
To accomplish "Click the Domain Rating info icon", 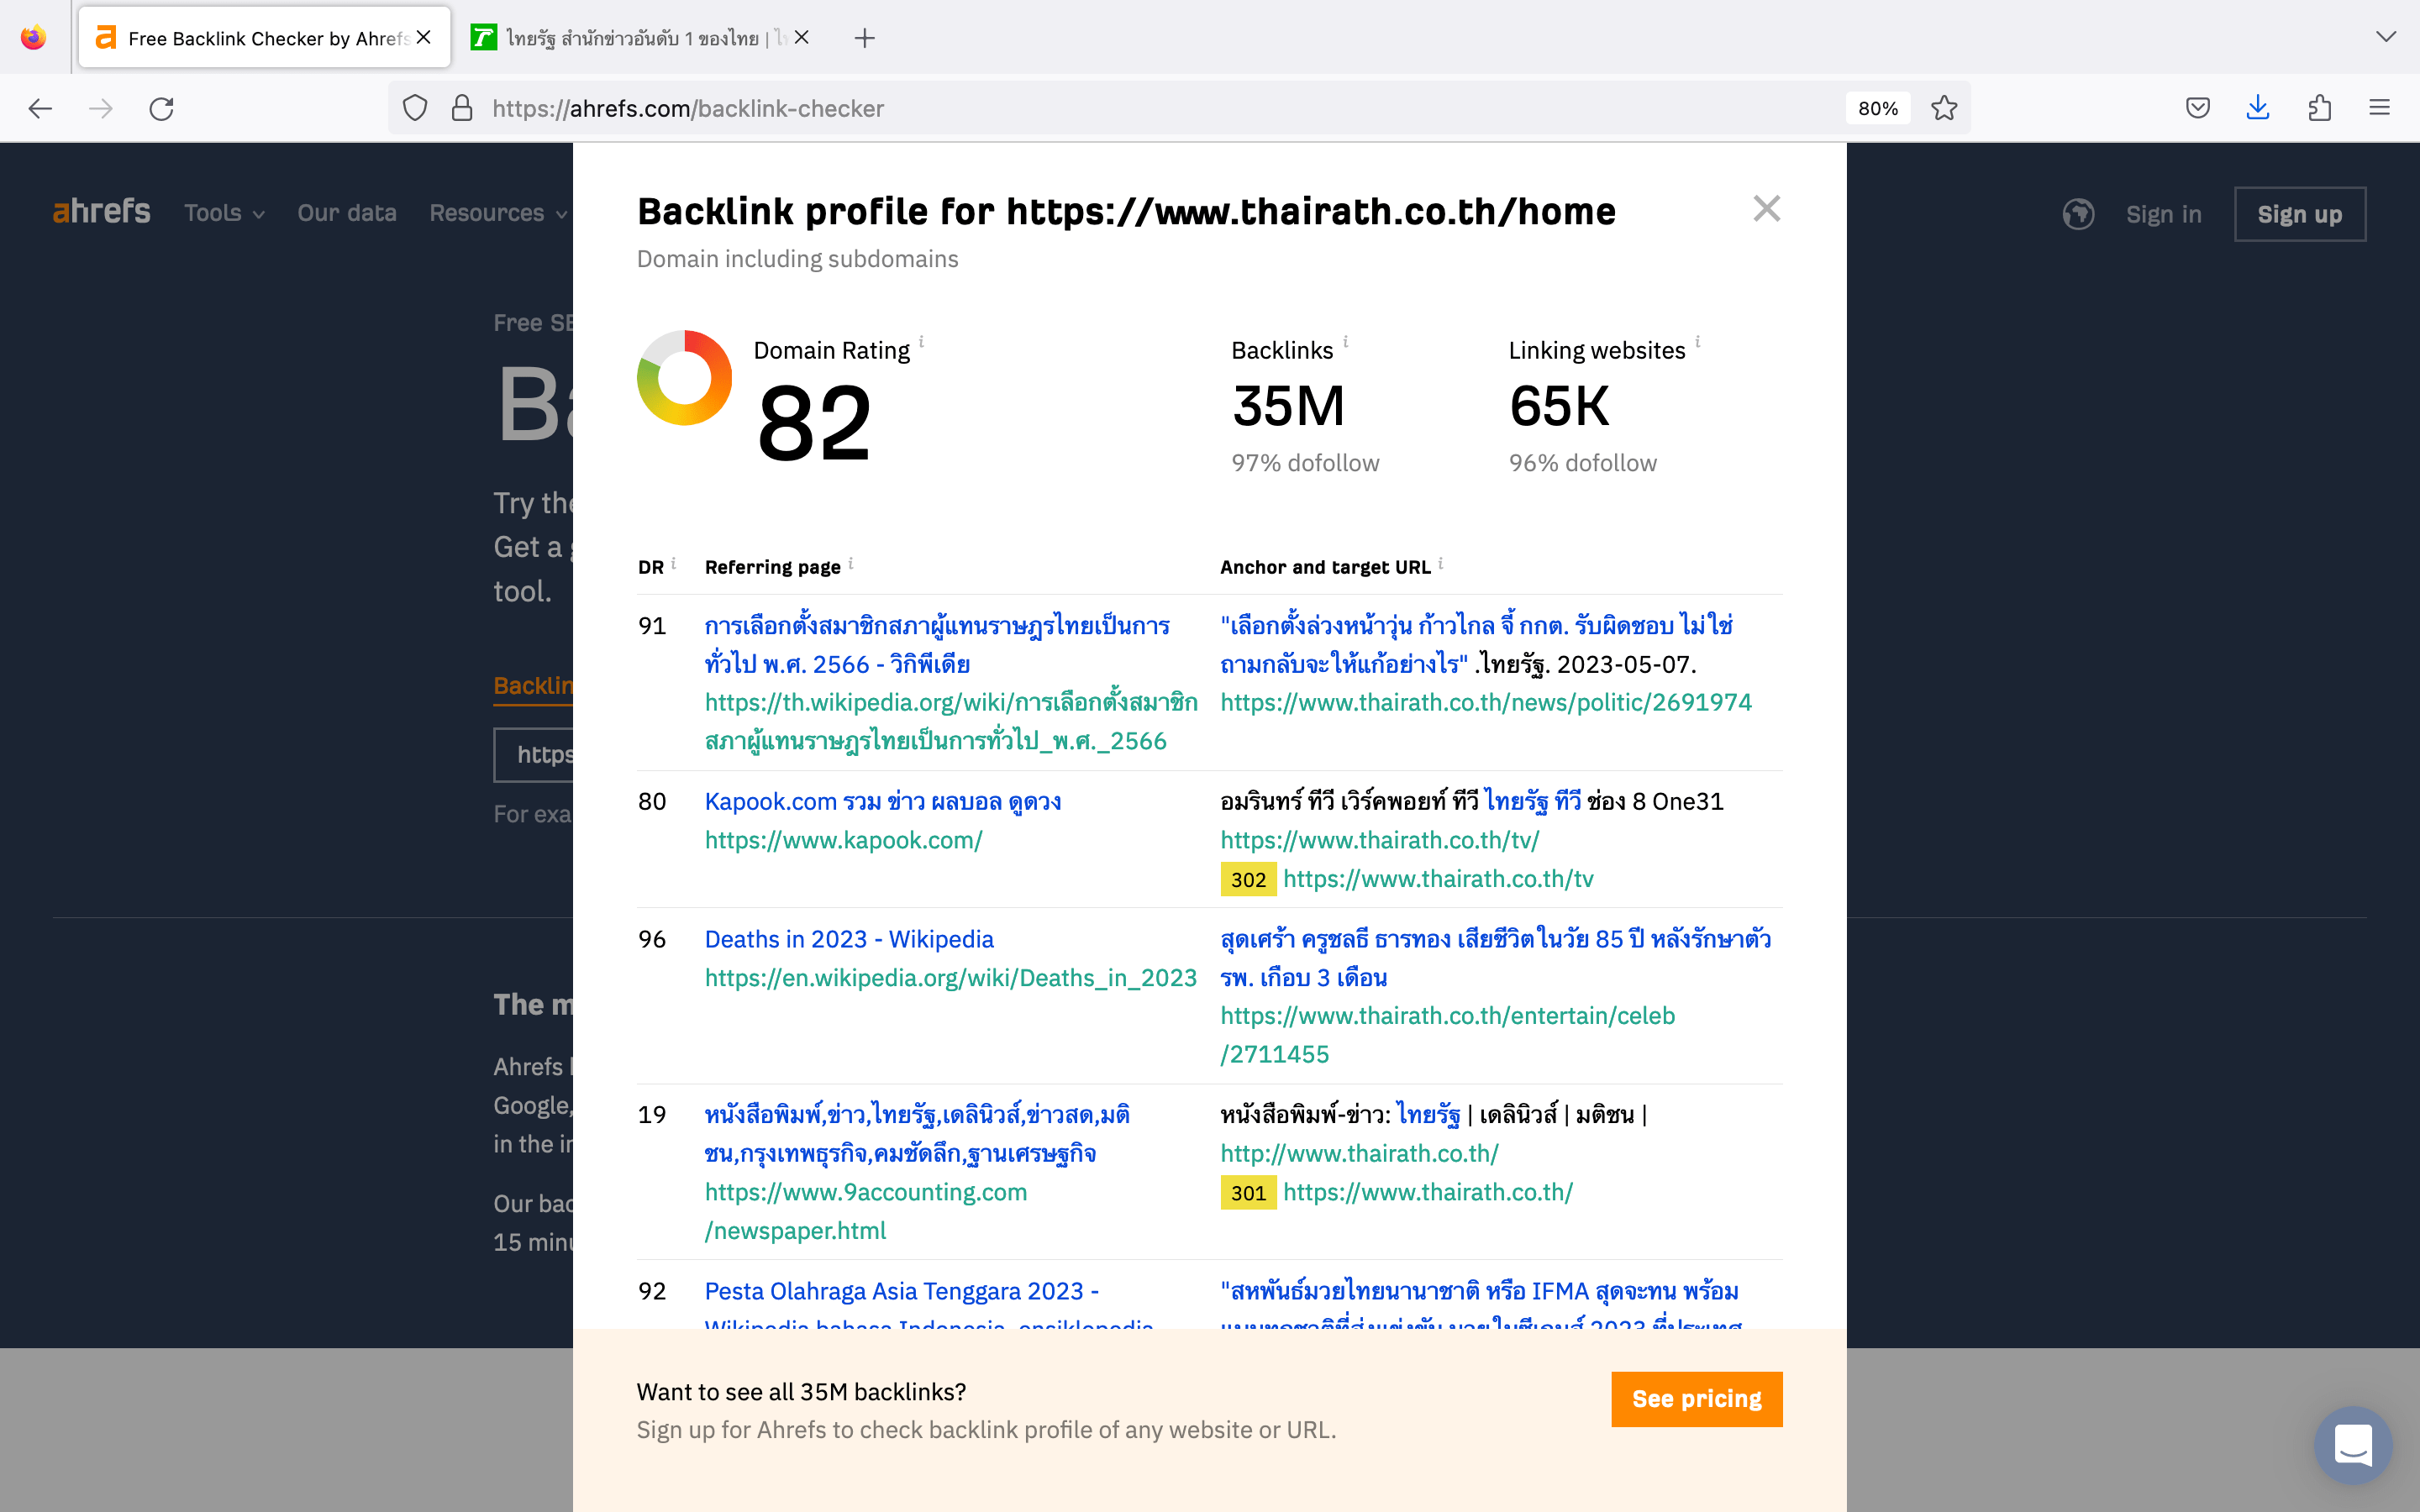I will (921, 341).
